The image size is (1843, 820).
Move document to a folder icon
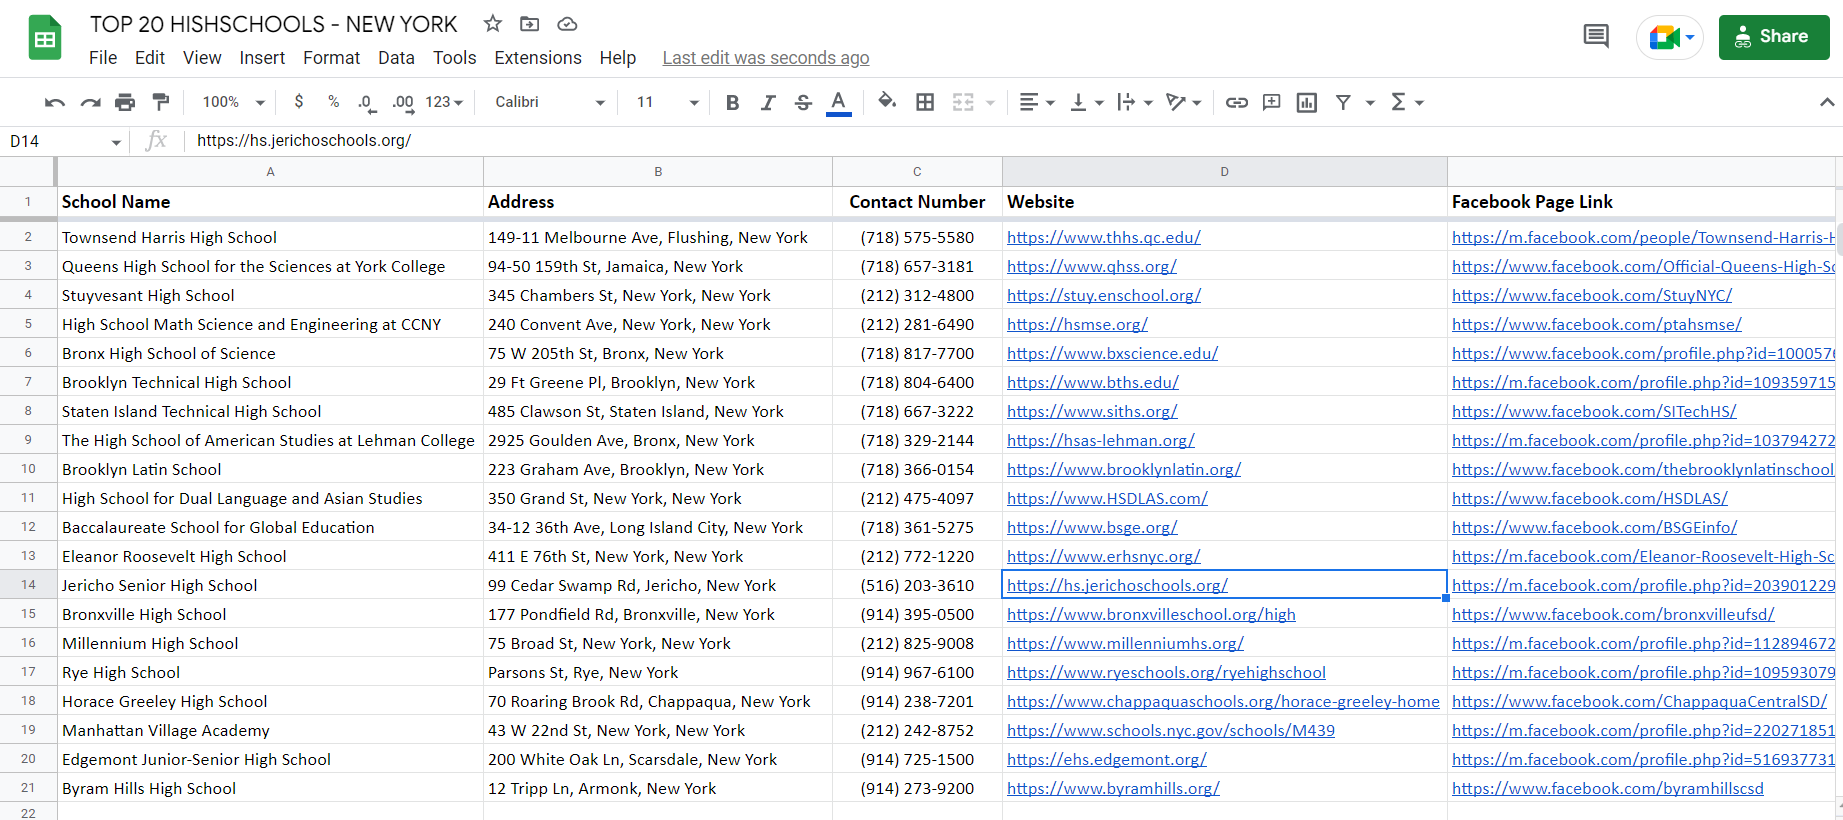pos(530,24)
